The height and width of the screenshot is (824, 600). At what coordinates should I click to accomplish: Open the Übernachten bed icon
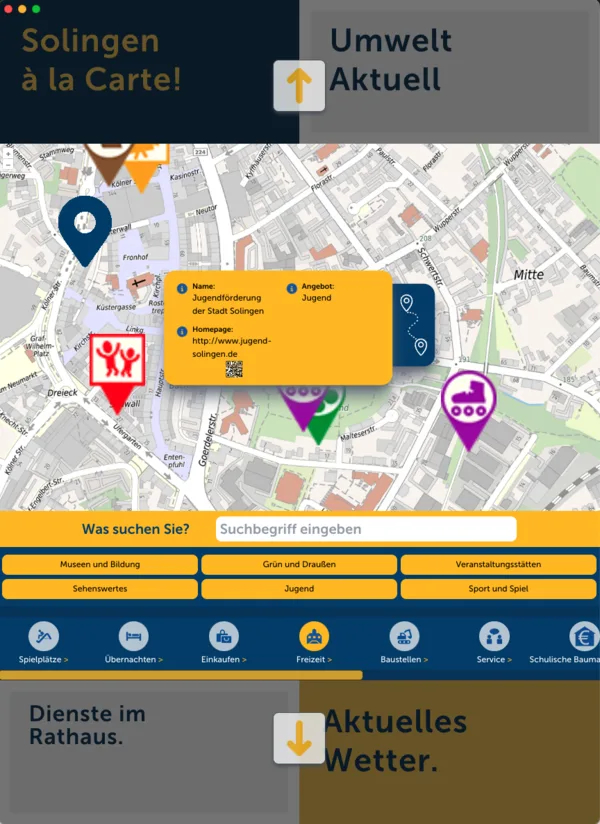(133, 636)
